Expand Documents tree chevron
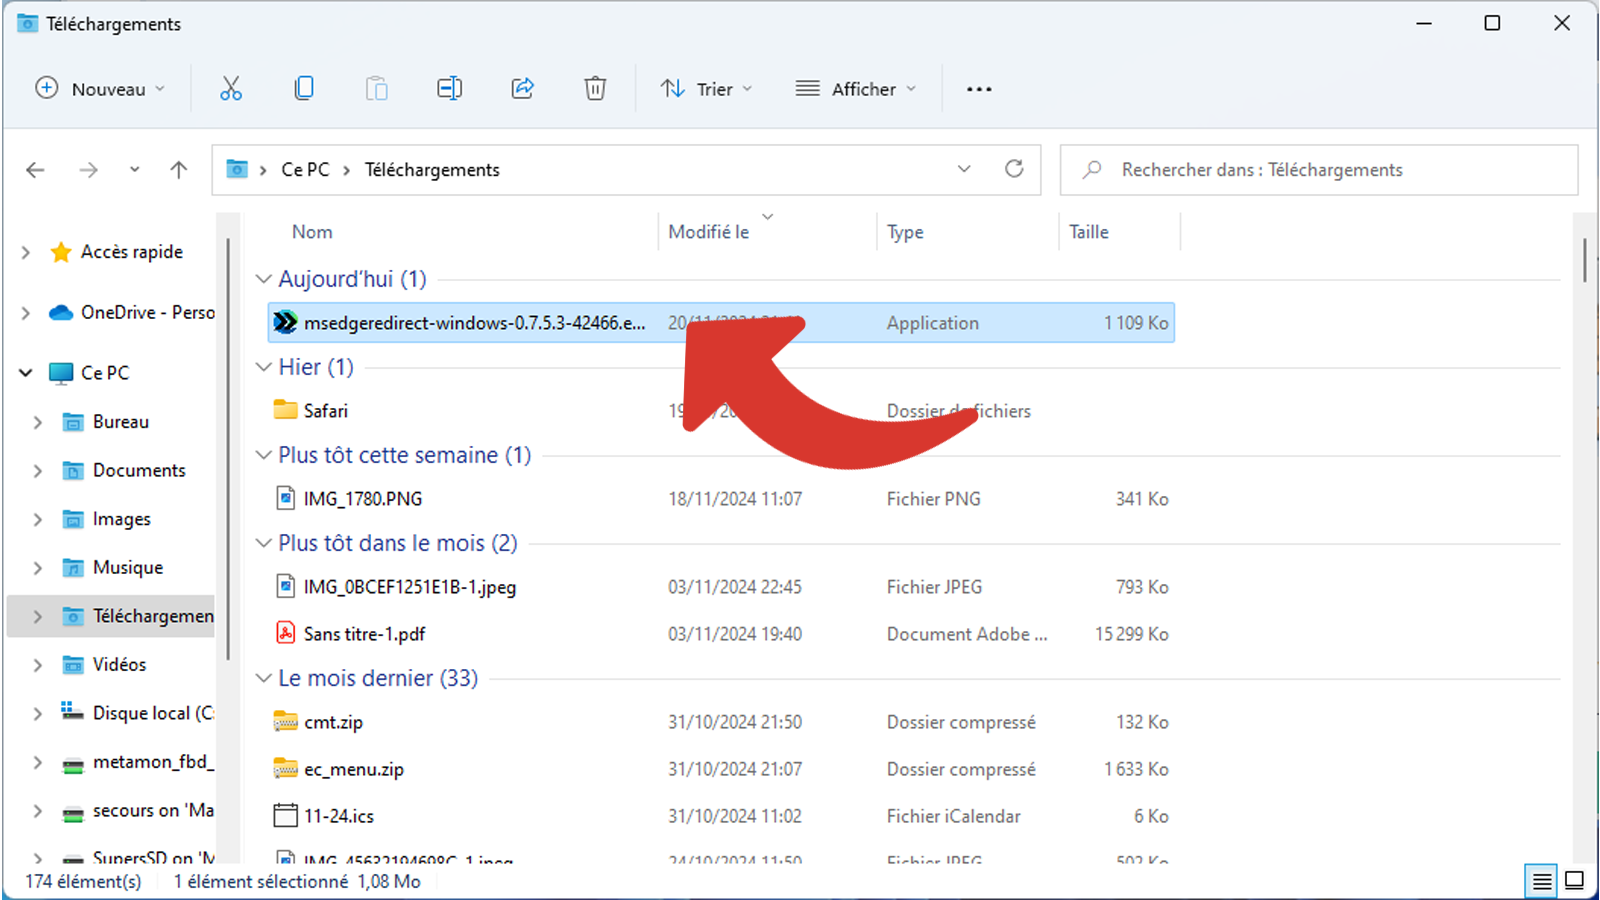The height and width of the screenshot is (900, 1600). pyautogui.click(x=37, y=470)
